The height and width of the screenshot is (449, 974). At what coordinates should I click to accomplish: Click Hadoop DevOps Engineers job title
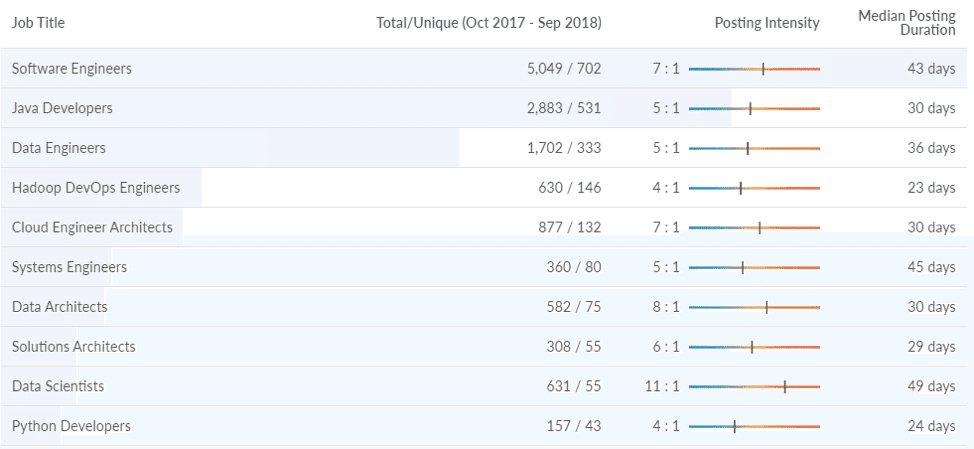click(96, 187)
